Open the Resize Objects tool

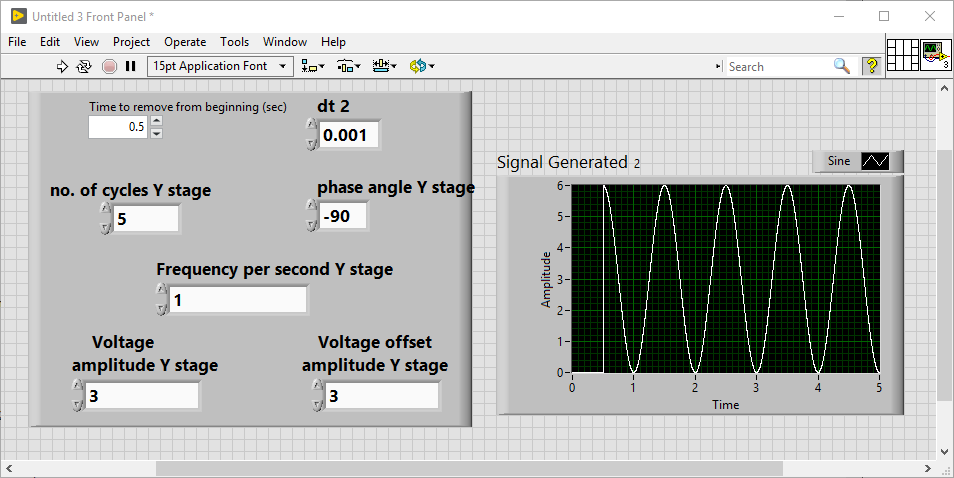pos(385,66)
